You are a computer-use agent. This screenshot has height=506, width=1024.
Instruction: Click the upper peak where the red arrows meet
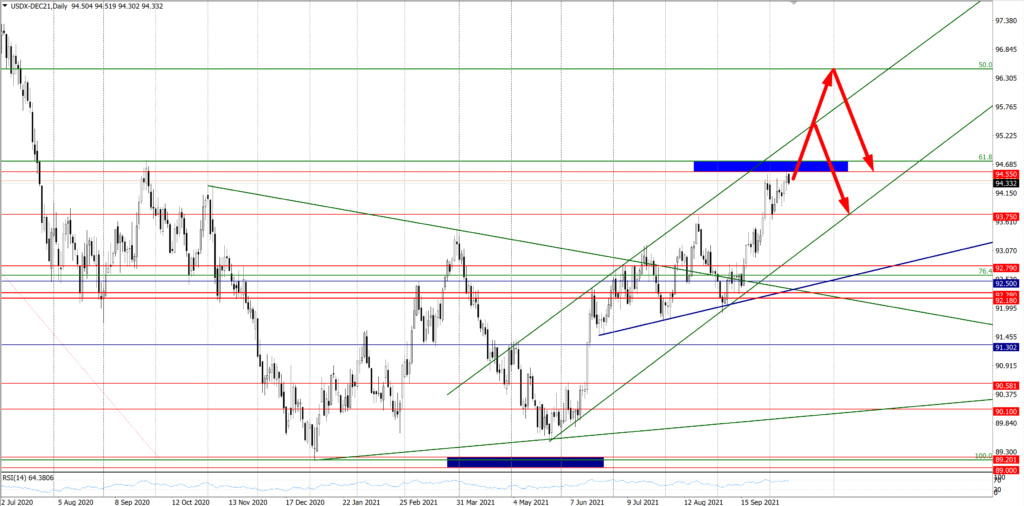point(832,70)
